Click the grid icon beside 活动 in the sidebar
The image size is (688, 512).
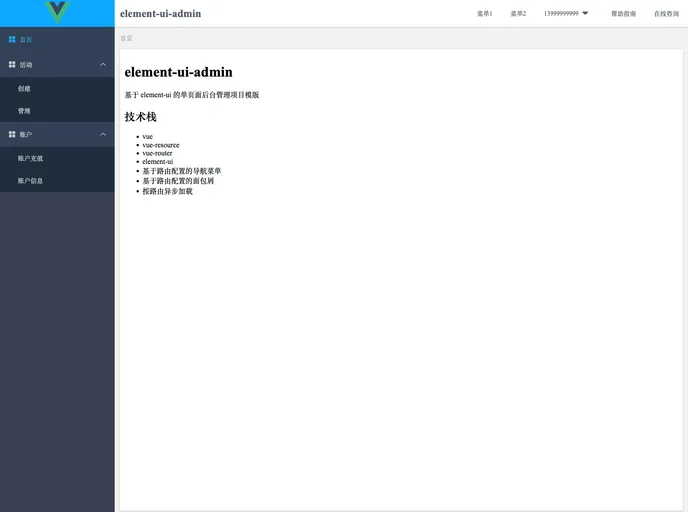coord(12,64)
